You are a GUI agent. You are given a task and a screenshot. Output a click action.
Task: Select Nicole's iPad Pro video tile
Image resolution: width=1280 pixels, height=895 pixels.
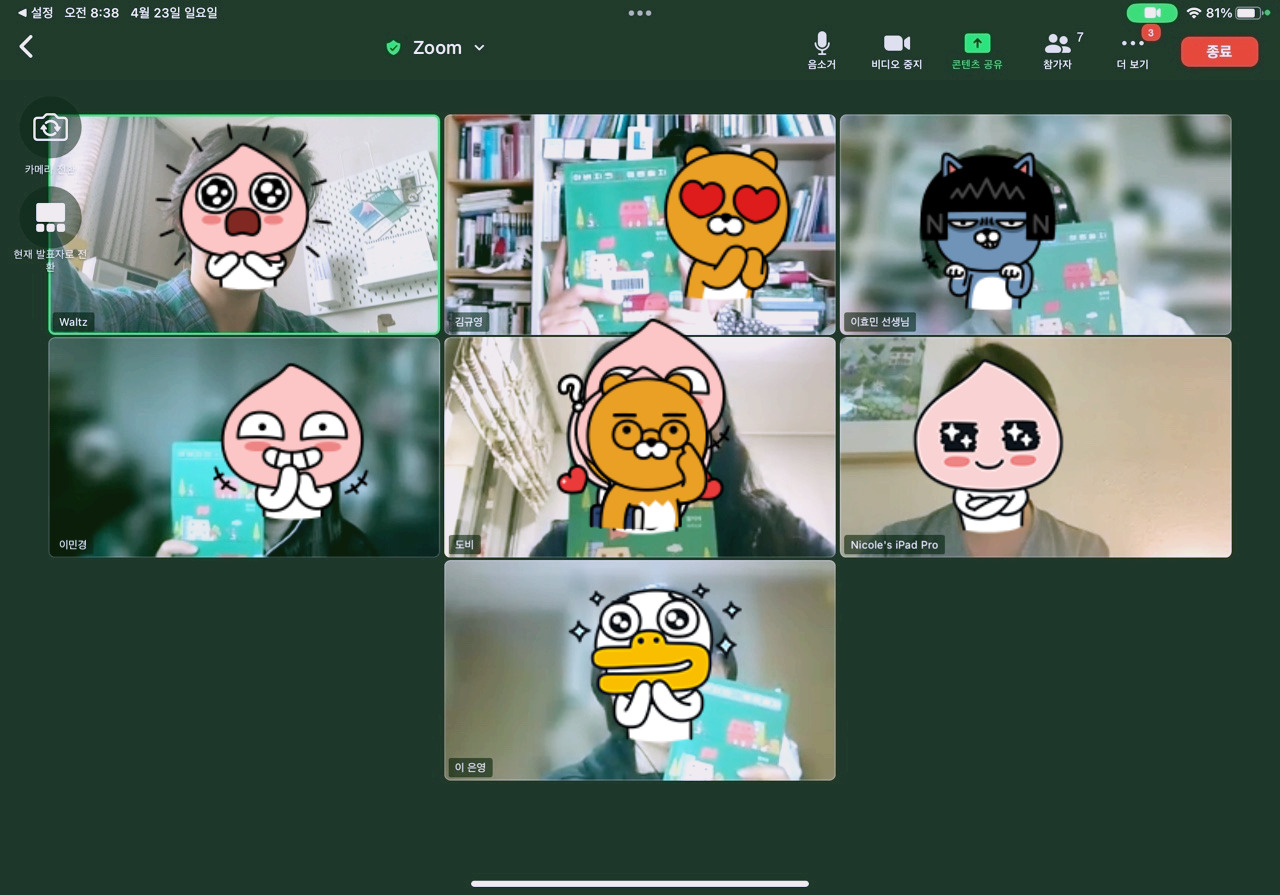click(x=1036, y=447)
